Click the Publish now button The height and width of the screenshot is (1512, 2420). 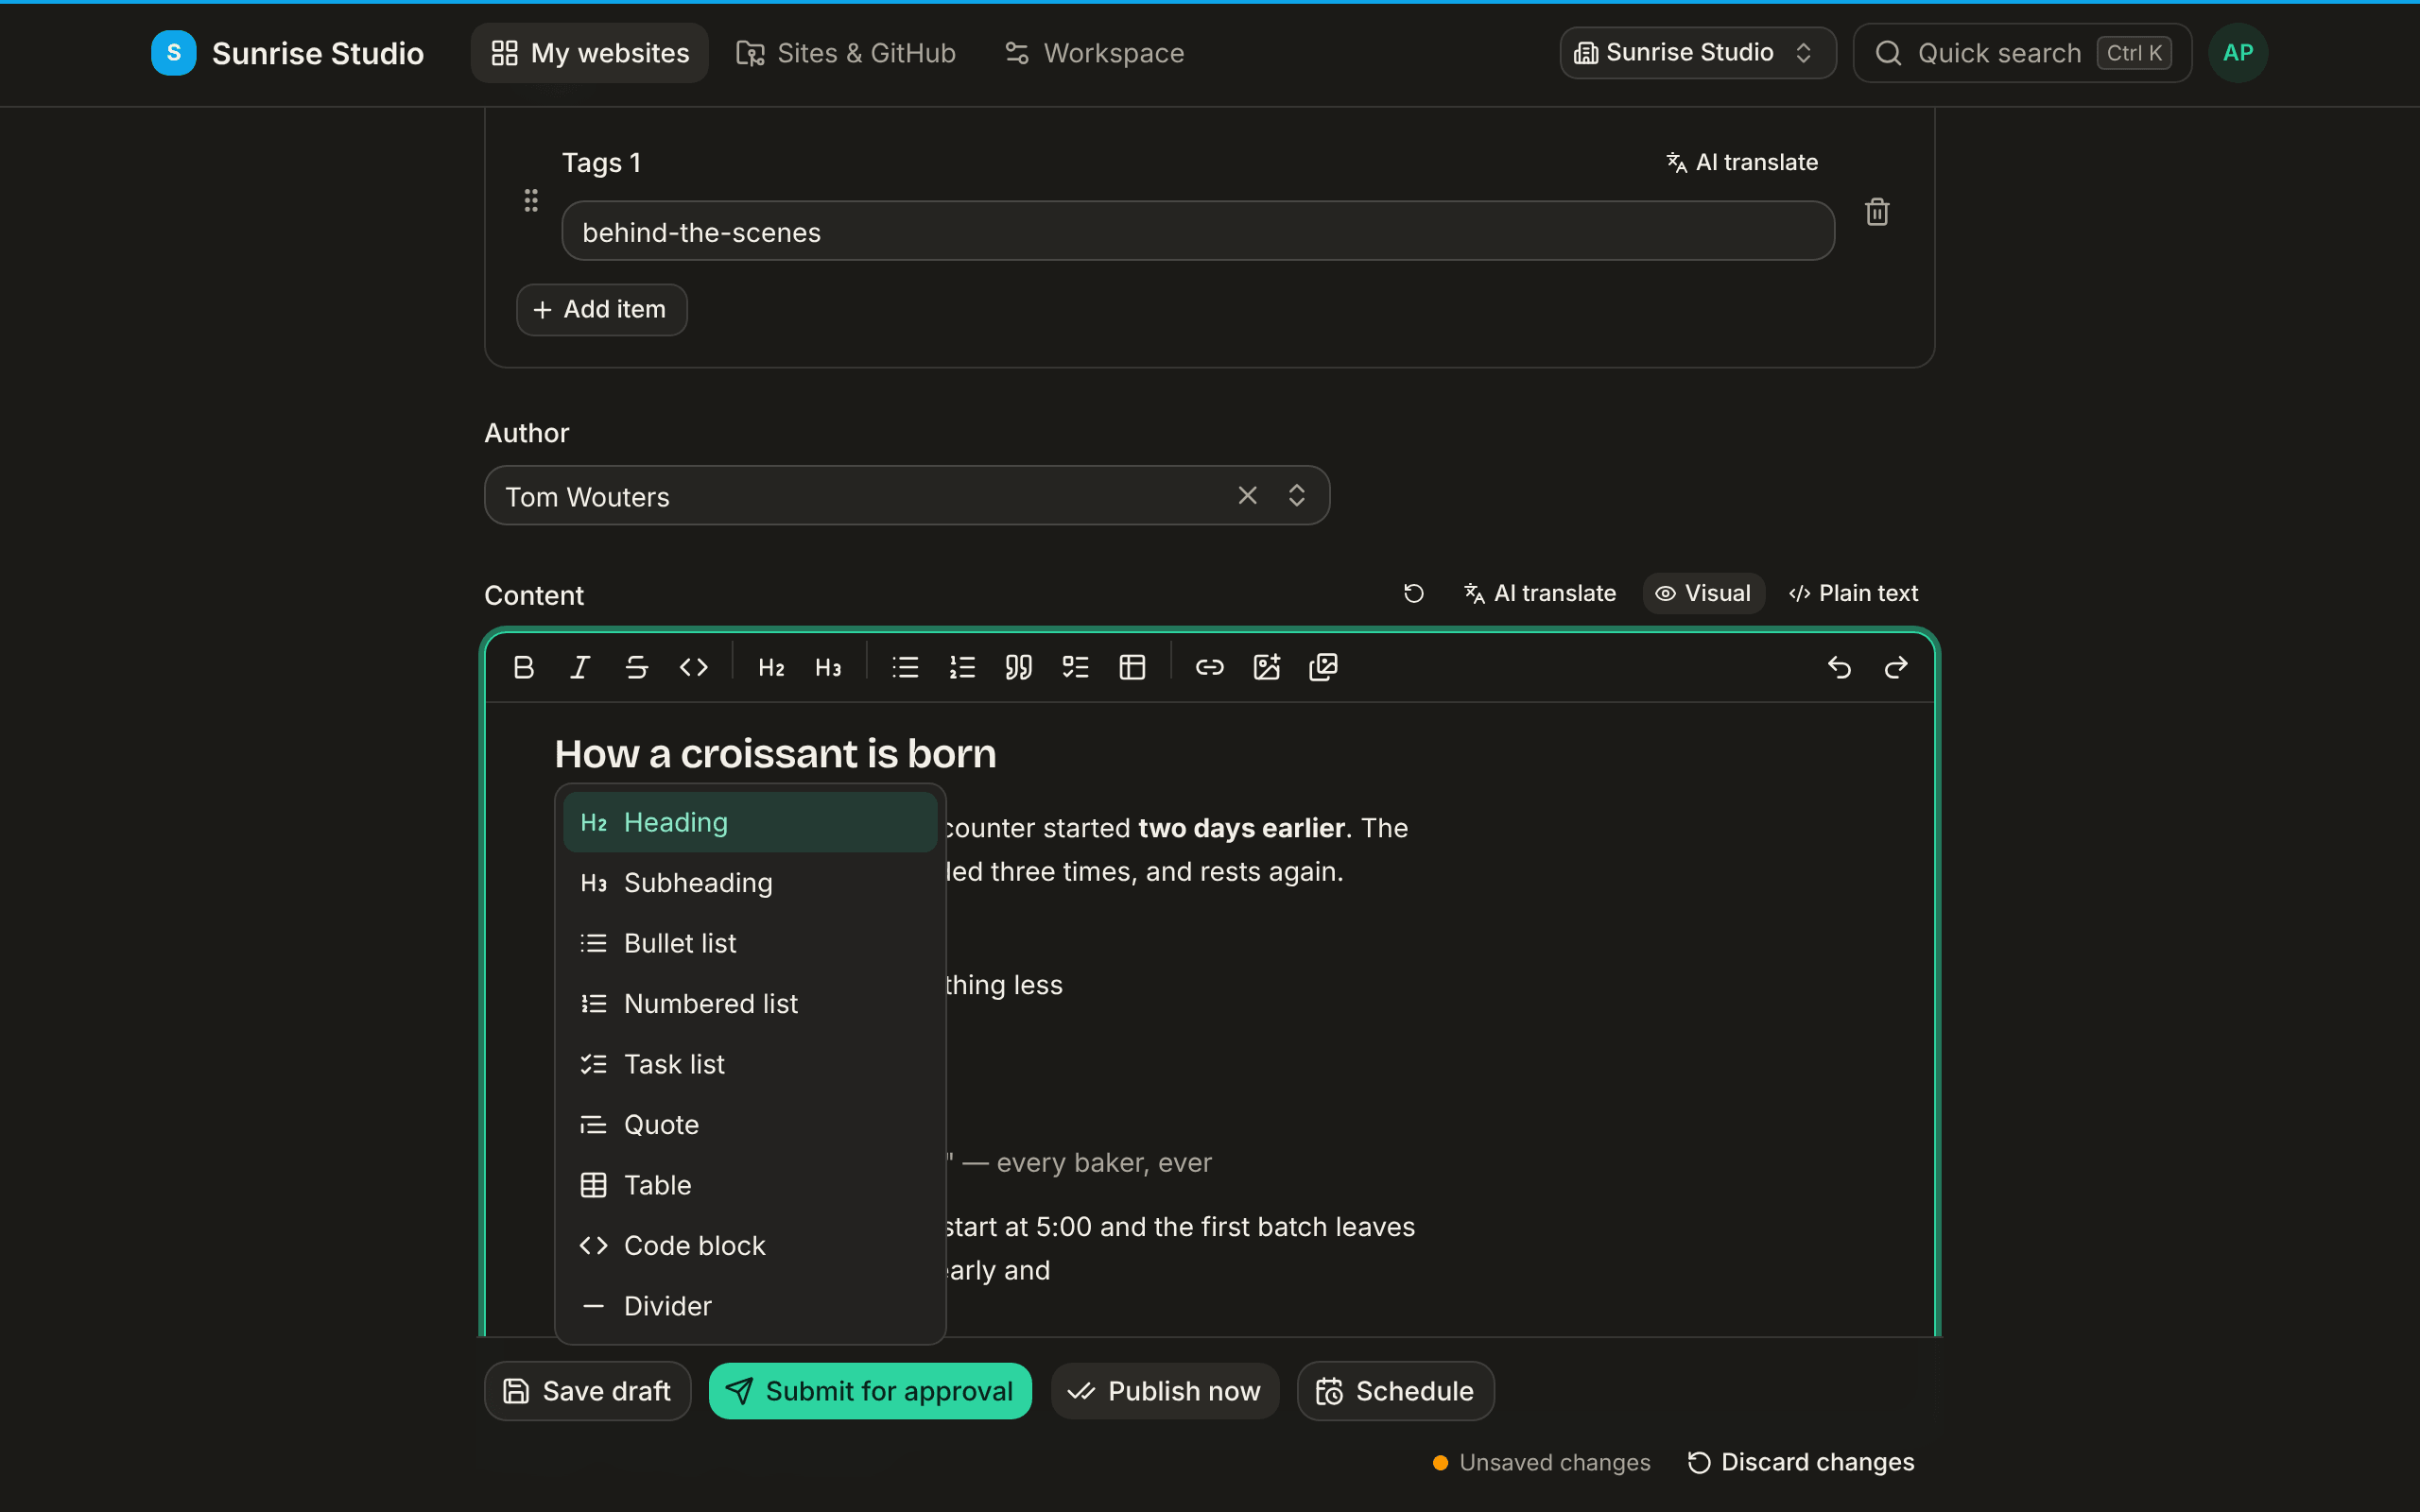1165,1391
